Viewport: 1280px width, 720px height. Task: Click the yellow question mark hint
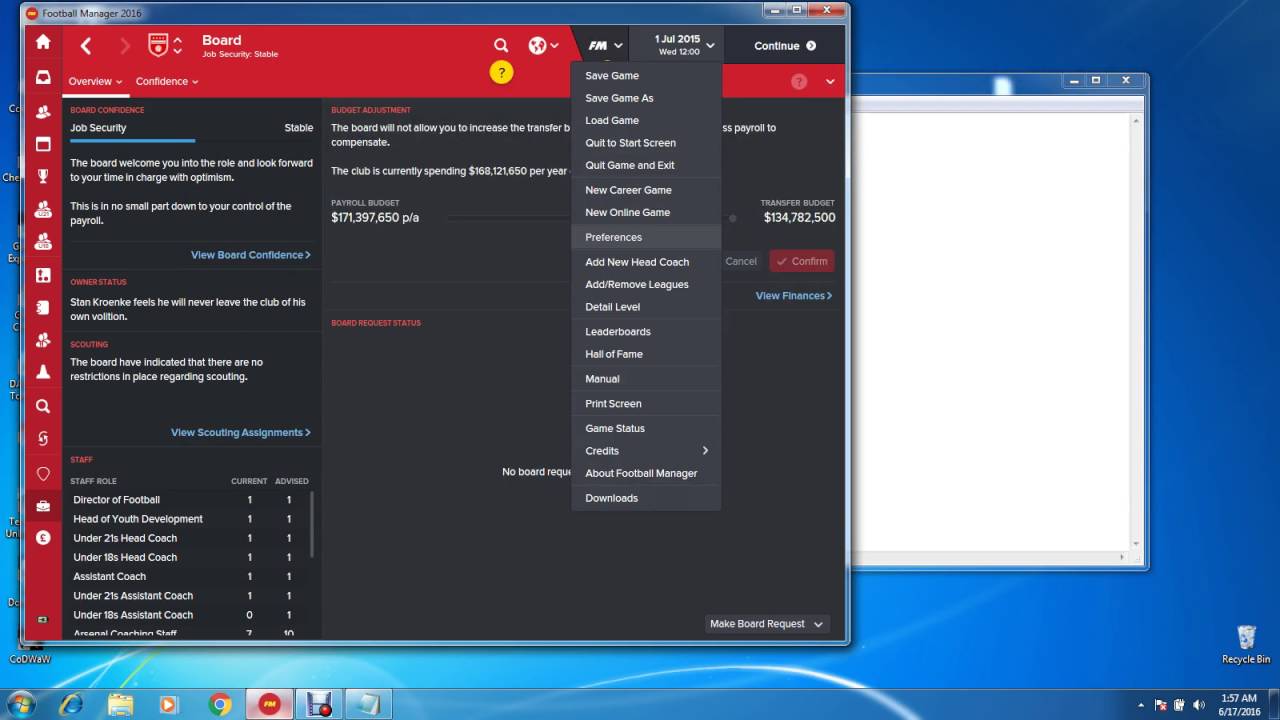(501, 72)
